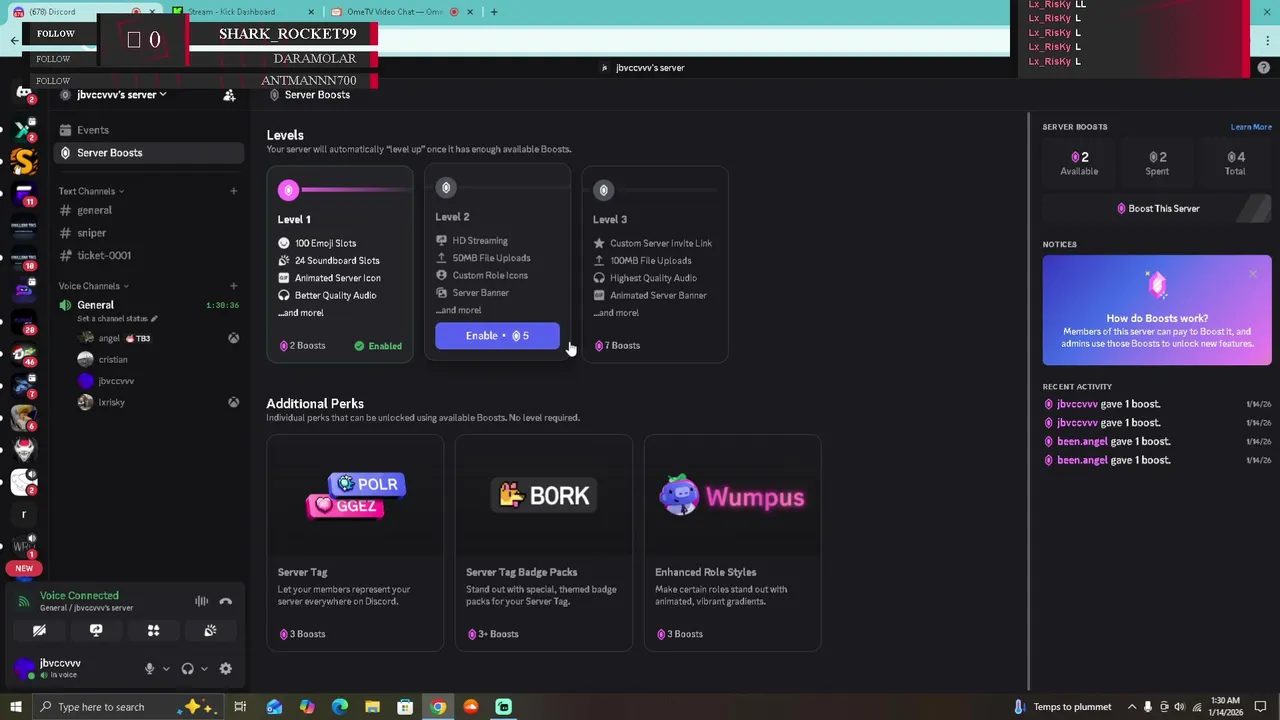Click the Available boosts count

pos(1079,163)
